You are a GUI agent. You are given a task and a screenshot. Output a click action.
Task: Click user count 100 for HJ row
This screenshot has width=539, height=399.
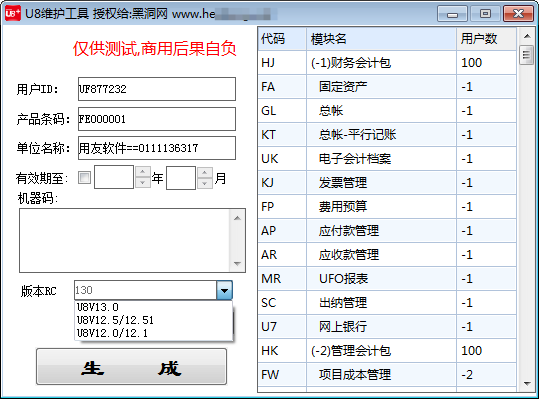pos(486,63)
